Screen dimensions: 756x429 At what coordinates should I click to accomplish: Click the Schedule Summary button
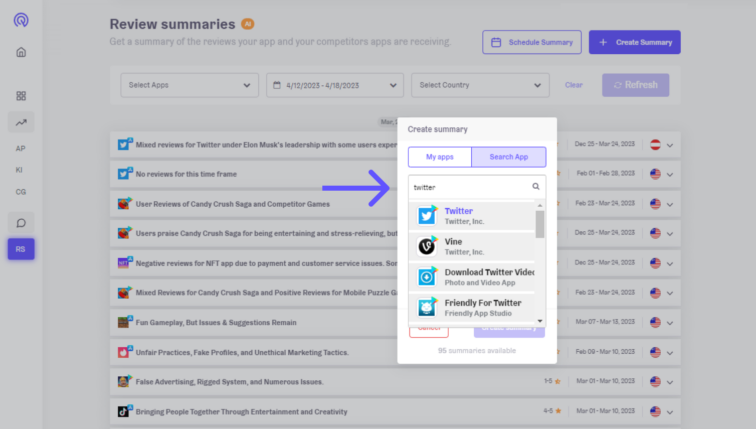pyautogui.click(x=532, y=42)
